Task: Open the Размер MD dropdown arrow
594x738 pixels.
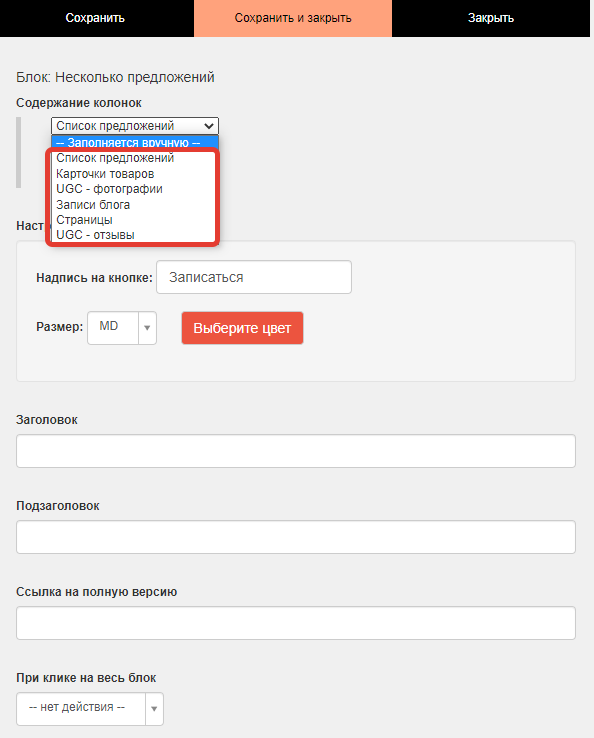Action: (x=147, y=328)
